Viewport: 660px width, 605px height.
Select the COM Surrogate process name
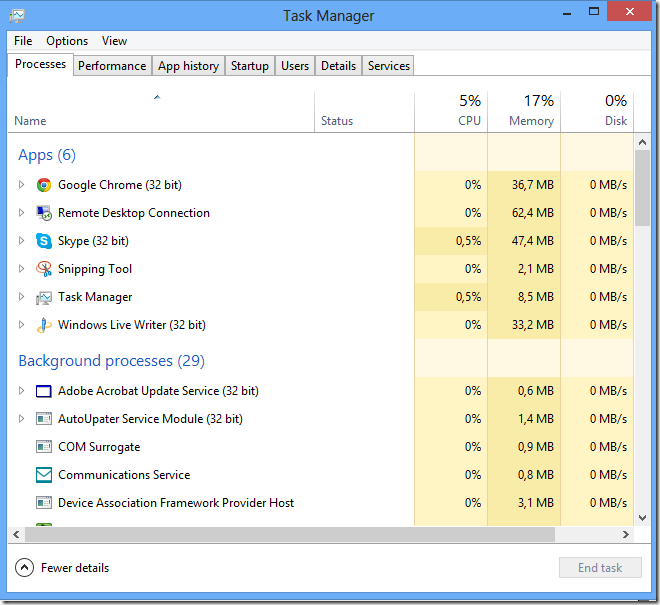click(x=99, y=447)
